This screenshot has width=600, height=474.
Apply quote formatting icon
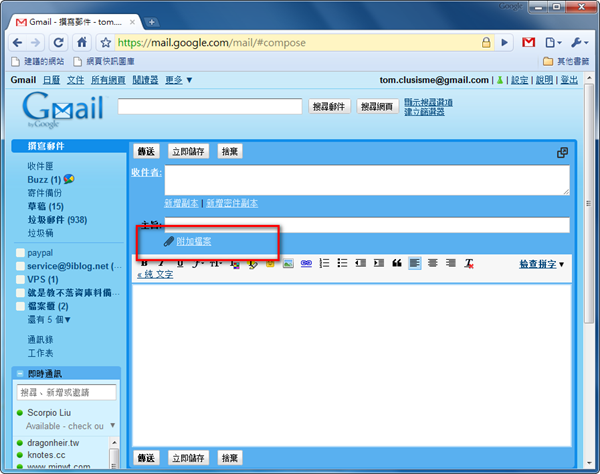(397, 263)
